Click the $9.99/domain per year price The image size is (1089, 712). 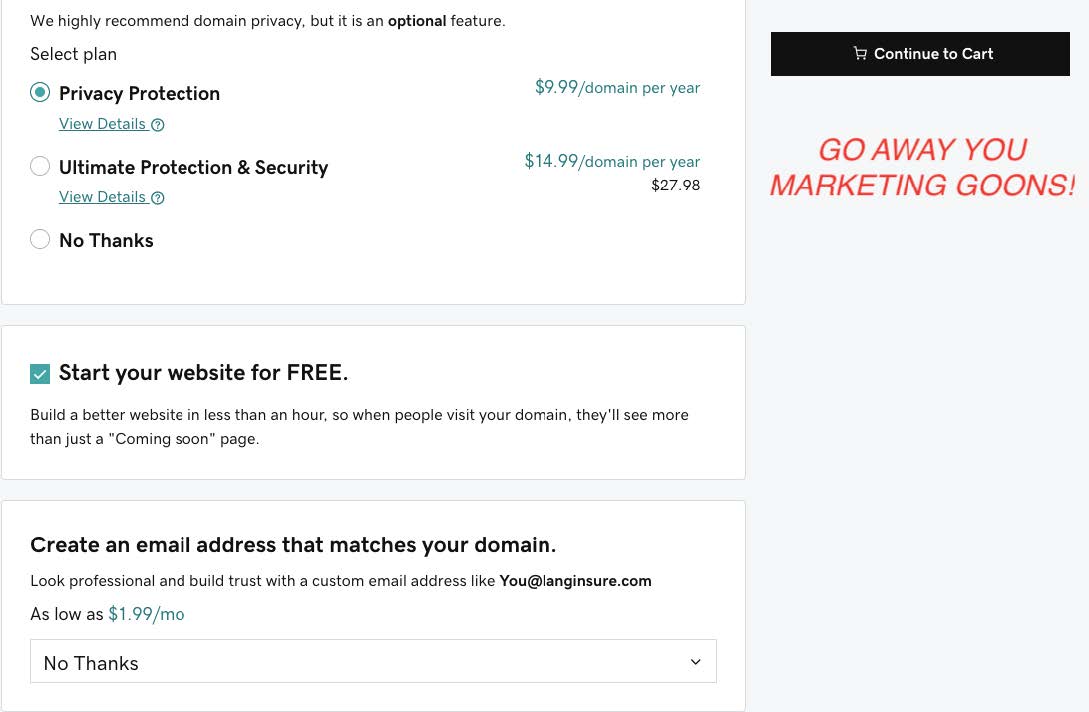coord(617,88)
